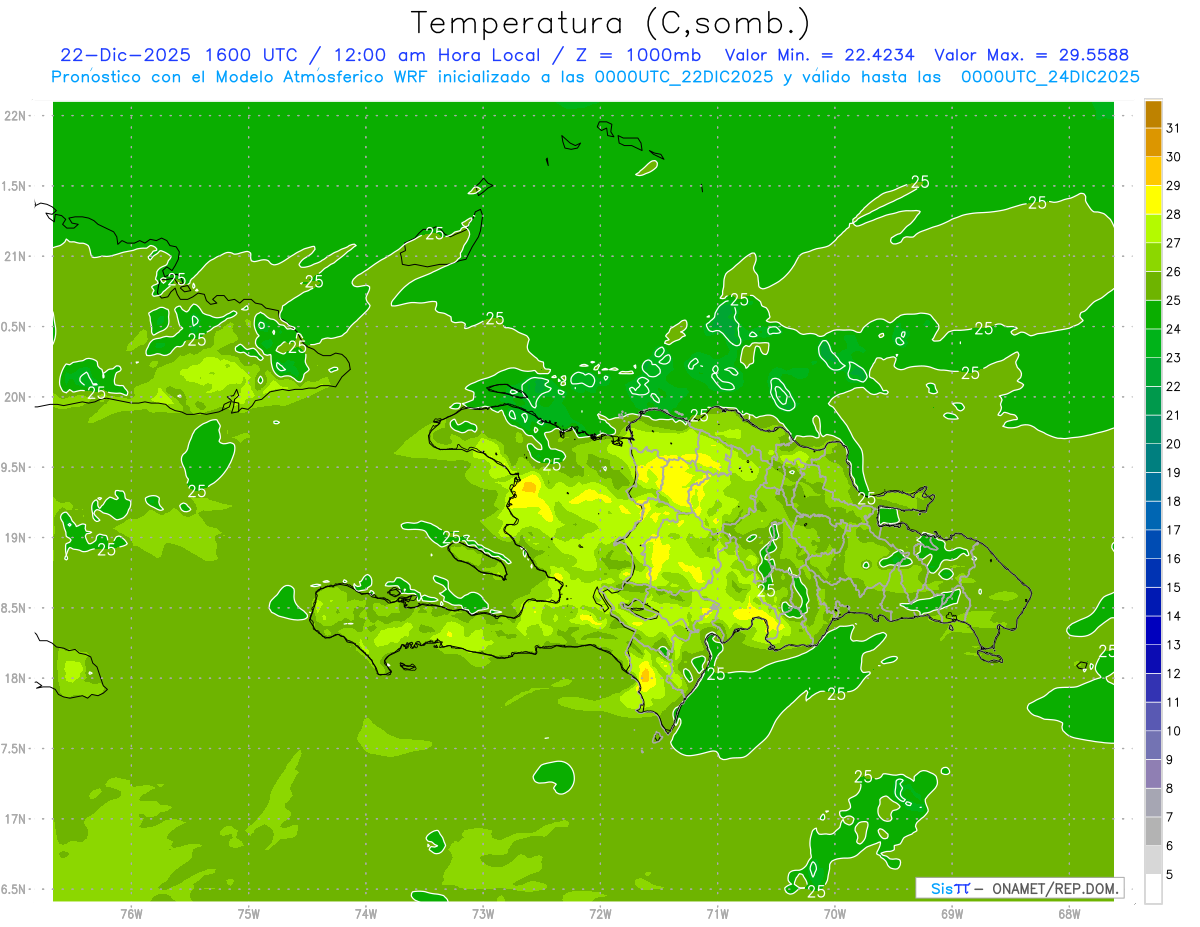
Task: Pick the white legend band below 5
Action: [x=1153, y=889]
